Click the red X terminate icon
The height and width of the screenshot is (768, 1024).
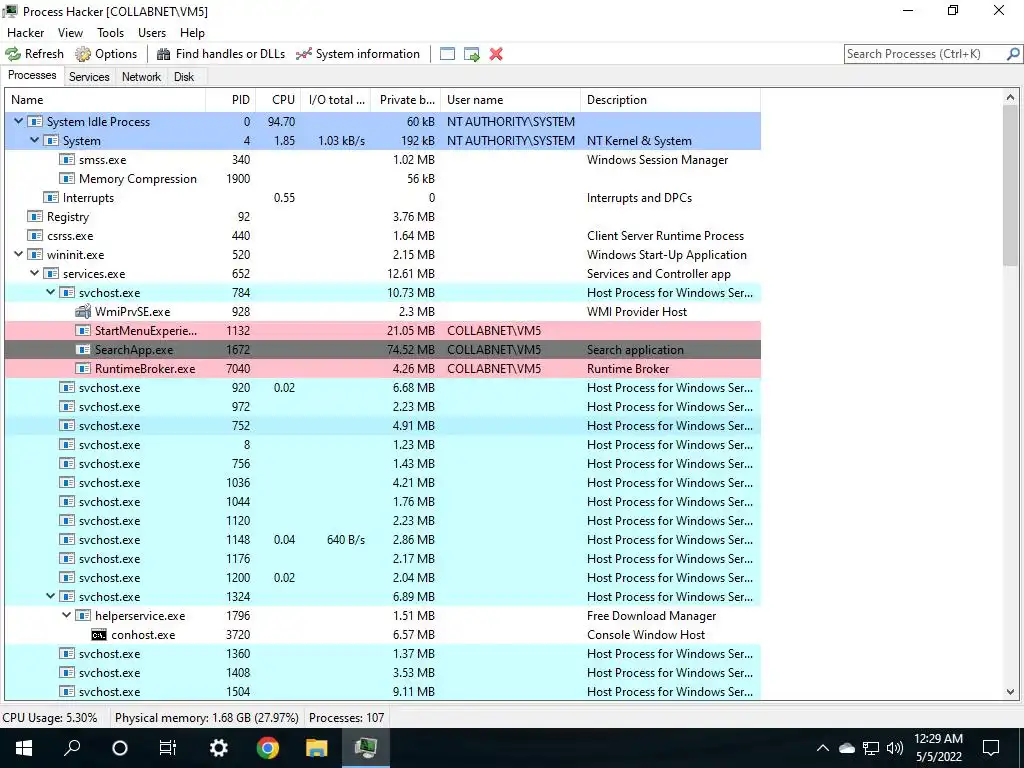coord(496,54)
